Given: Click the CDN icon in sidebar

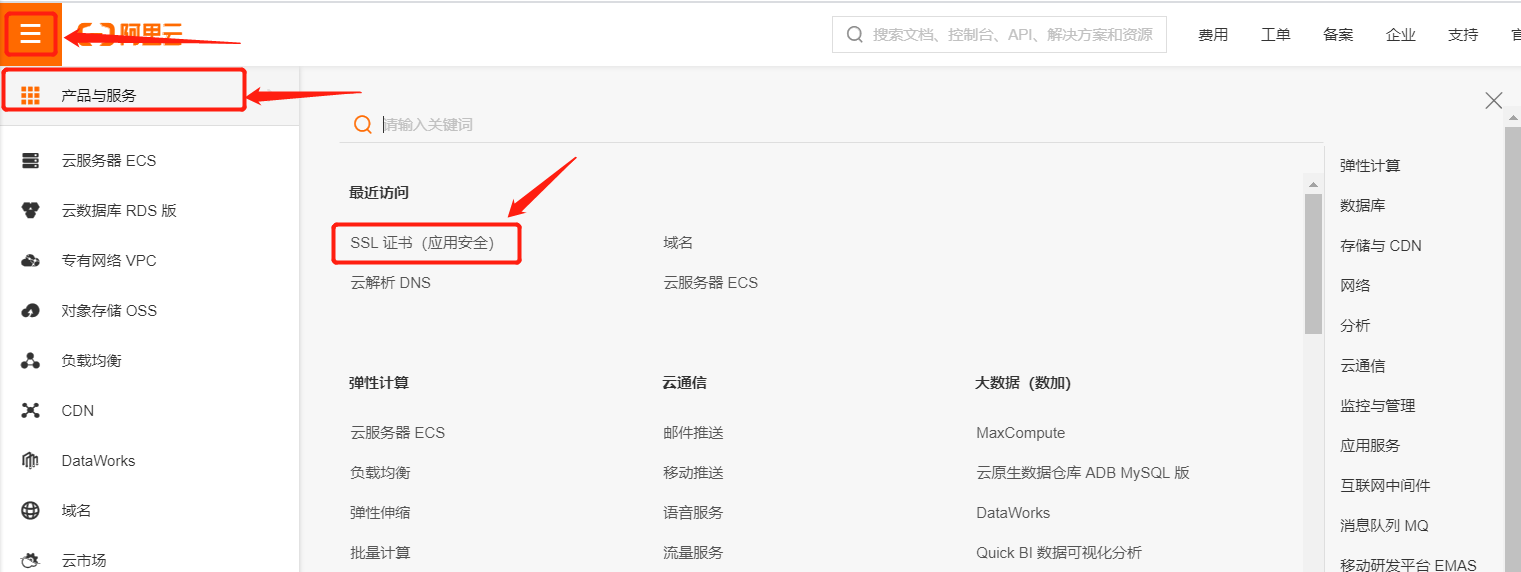Looking at the screenshot, I should tap(31, 411).
